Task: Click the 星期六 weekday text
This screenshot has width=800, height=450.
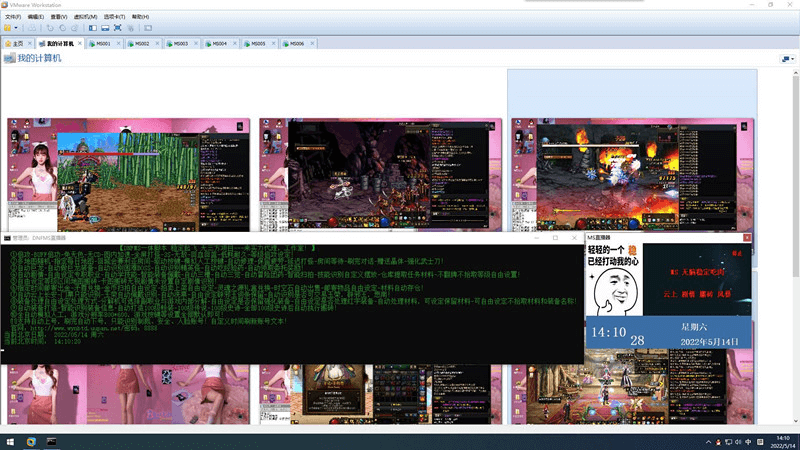Action: point(694,327)
